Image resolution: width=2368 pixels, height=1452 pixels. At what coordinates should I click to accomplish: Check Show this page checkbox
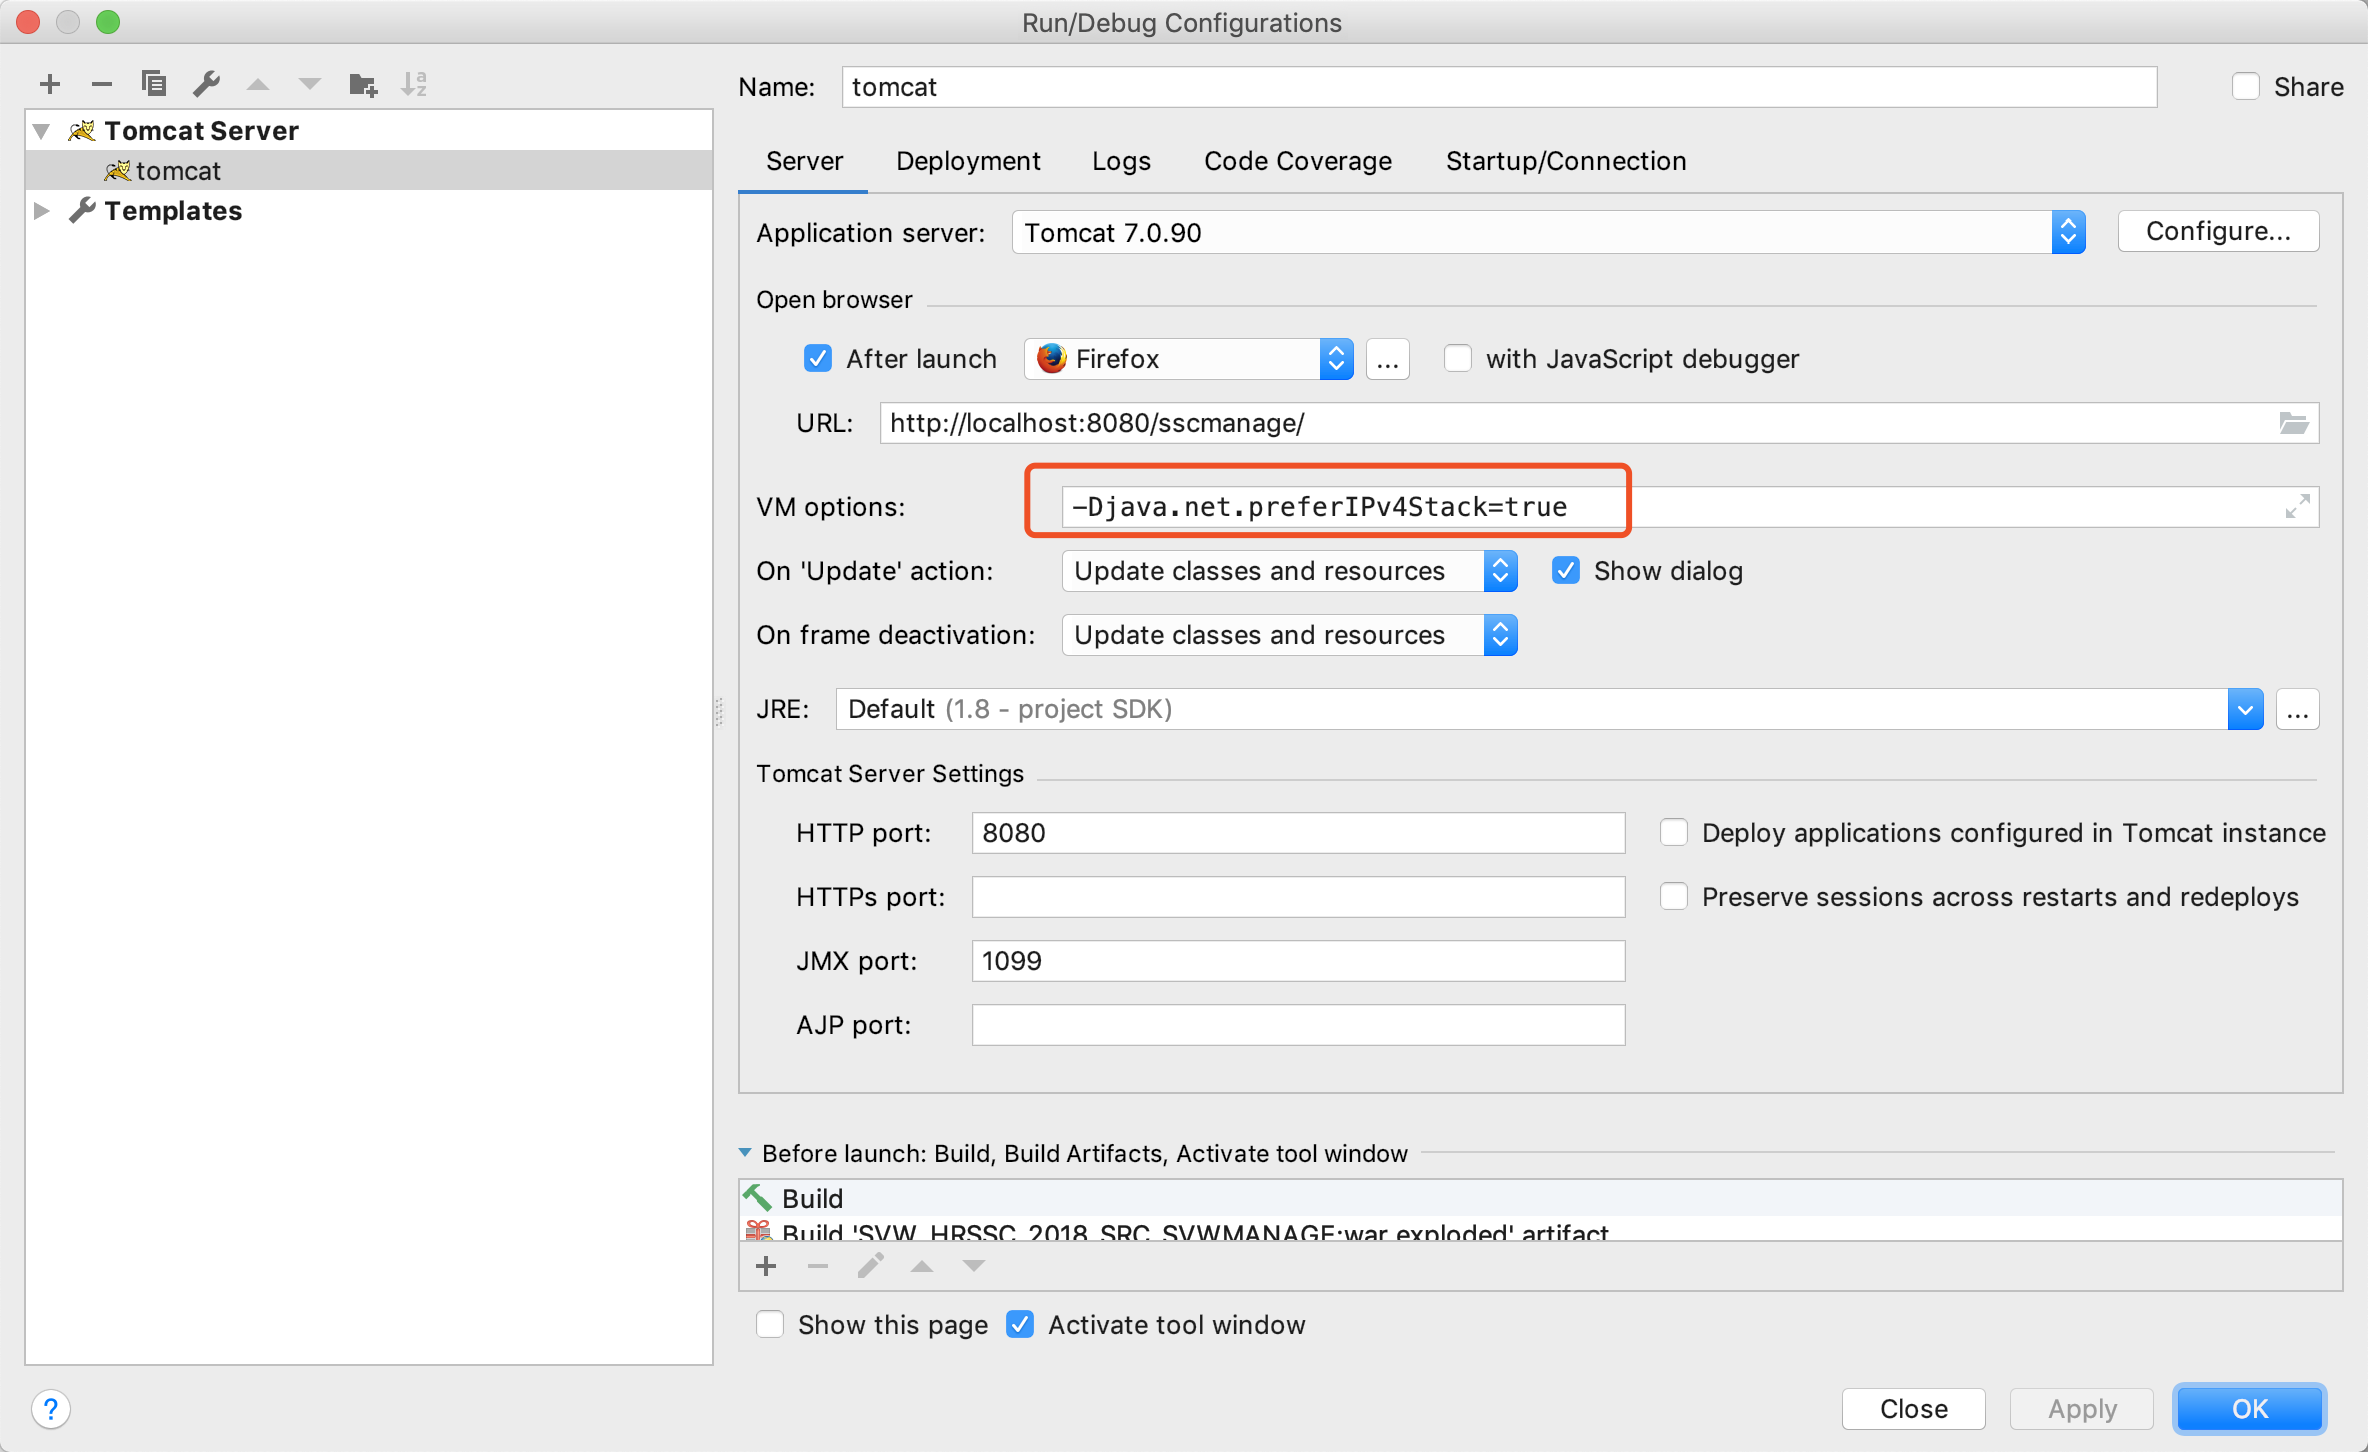770,1324
